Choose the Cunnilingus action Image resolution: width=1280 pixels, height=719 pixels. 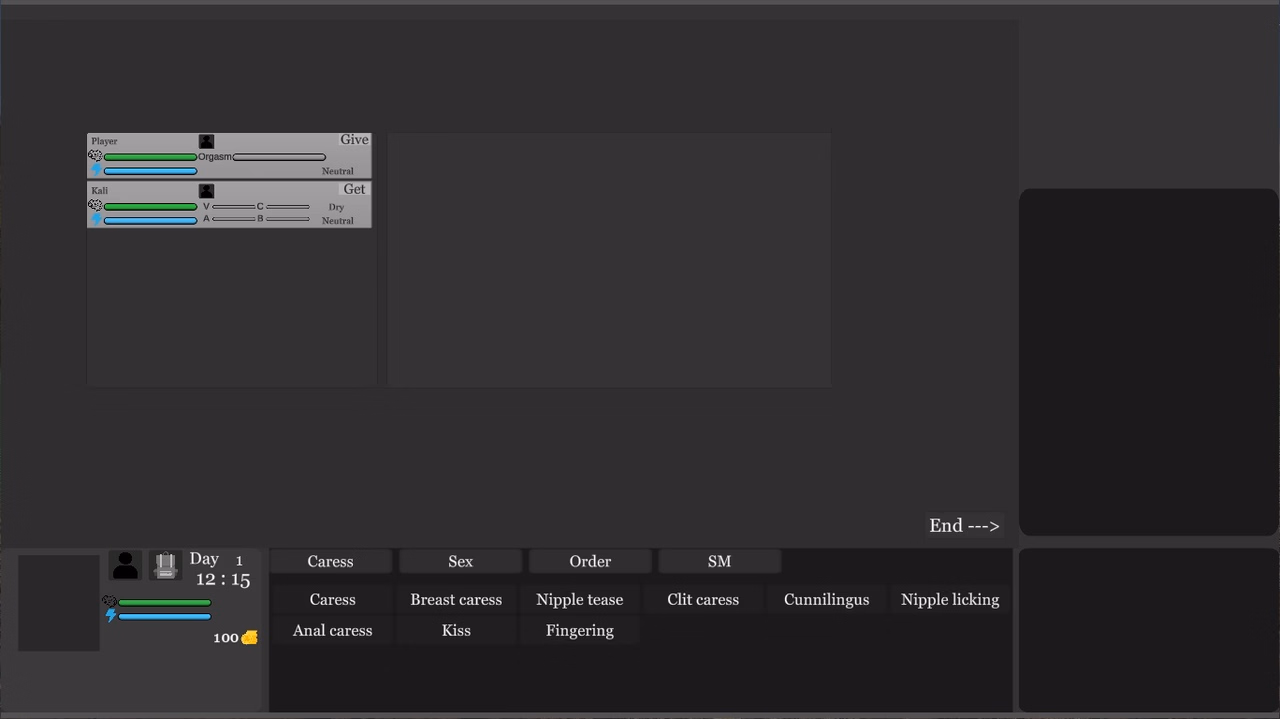point(827,600)
